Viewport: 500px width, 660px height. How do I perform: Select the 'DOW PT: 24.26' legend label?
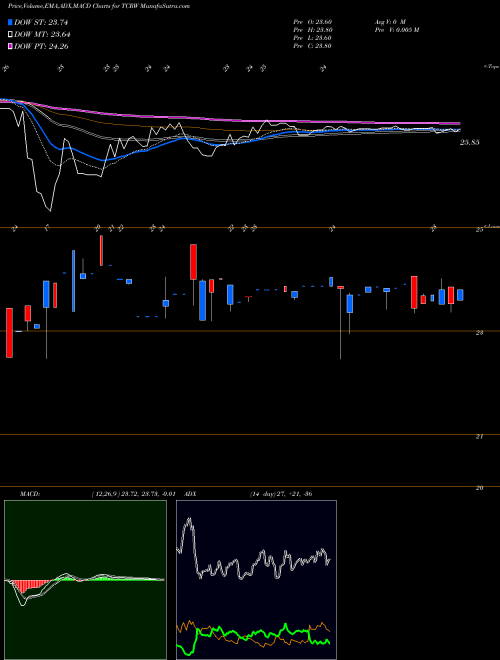[41, 46]
